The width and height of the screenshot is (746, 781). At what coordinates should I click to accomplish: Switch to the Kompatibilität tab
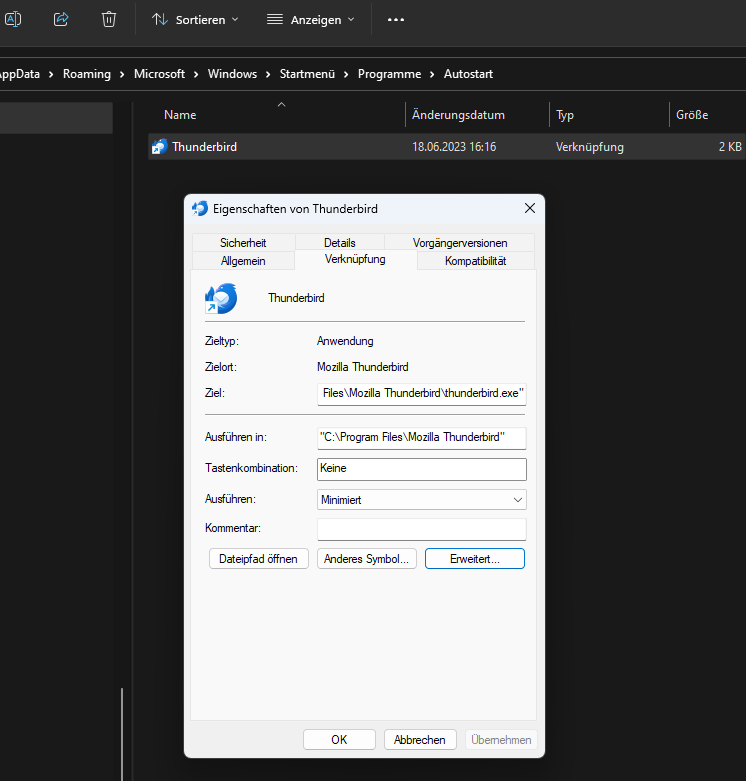(476, 260)
